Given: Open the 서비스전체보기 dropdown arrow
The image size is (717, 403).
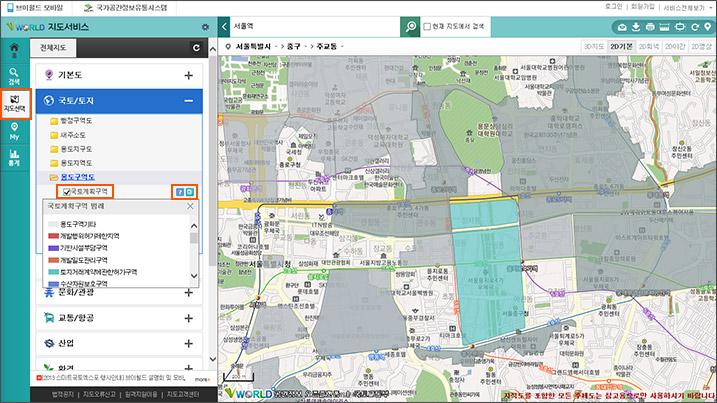Looking at the screenshot, I should tap(710, 8).
